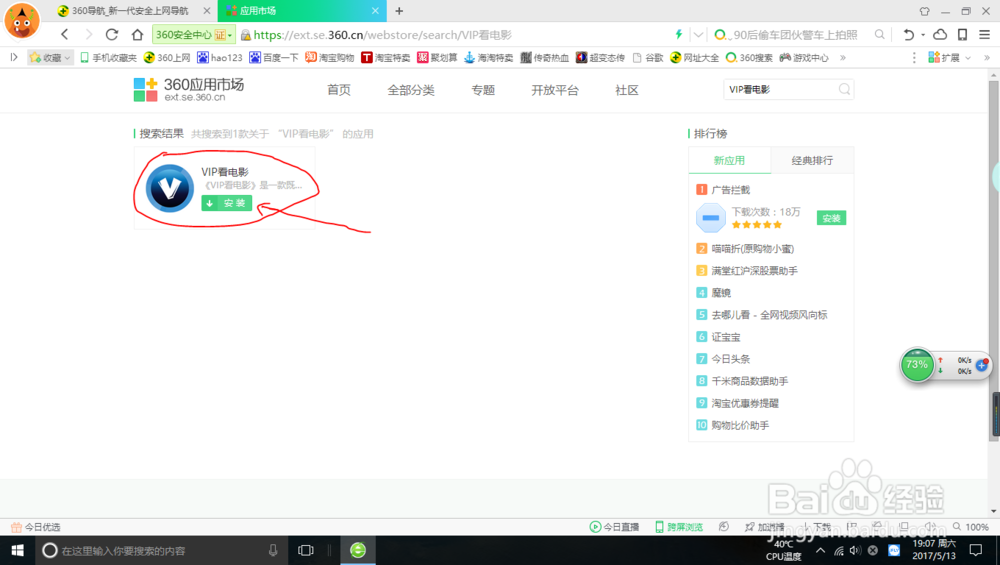Open the 开放平台 nav item

(x=555, y=90)
